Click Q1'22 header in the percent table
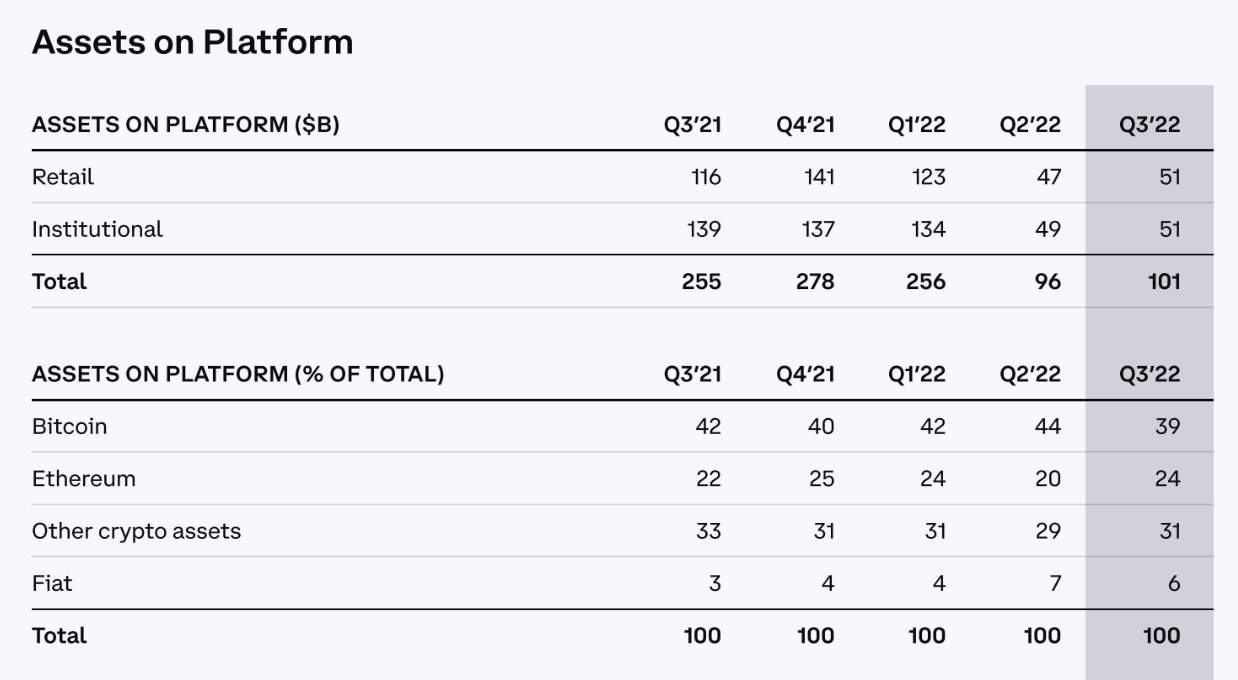Viewport: 1238px width, 680px height. tap(917, 374)
